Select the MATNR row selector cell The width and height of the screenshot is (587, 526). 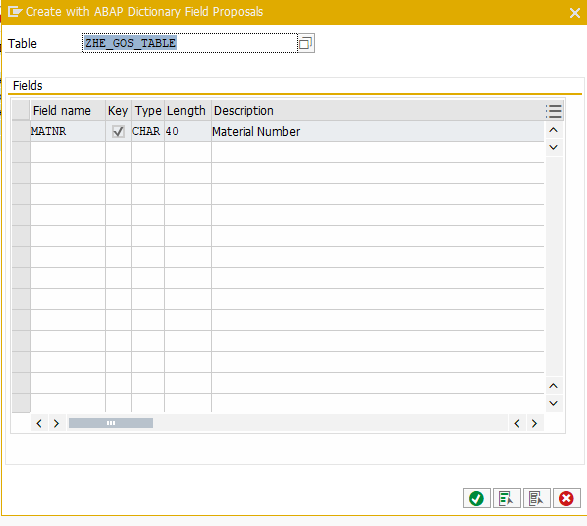[x=21, y=131]
